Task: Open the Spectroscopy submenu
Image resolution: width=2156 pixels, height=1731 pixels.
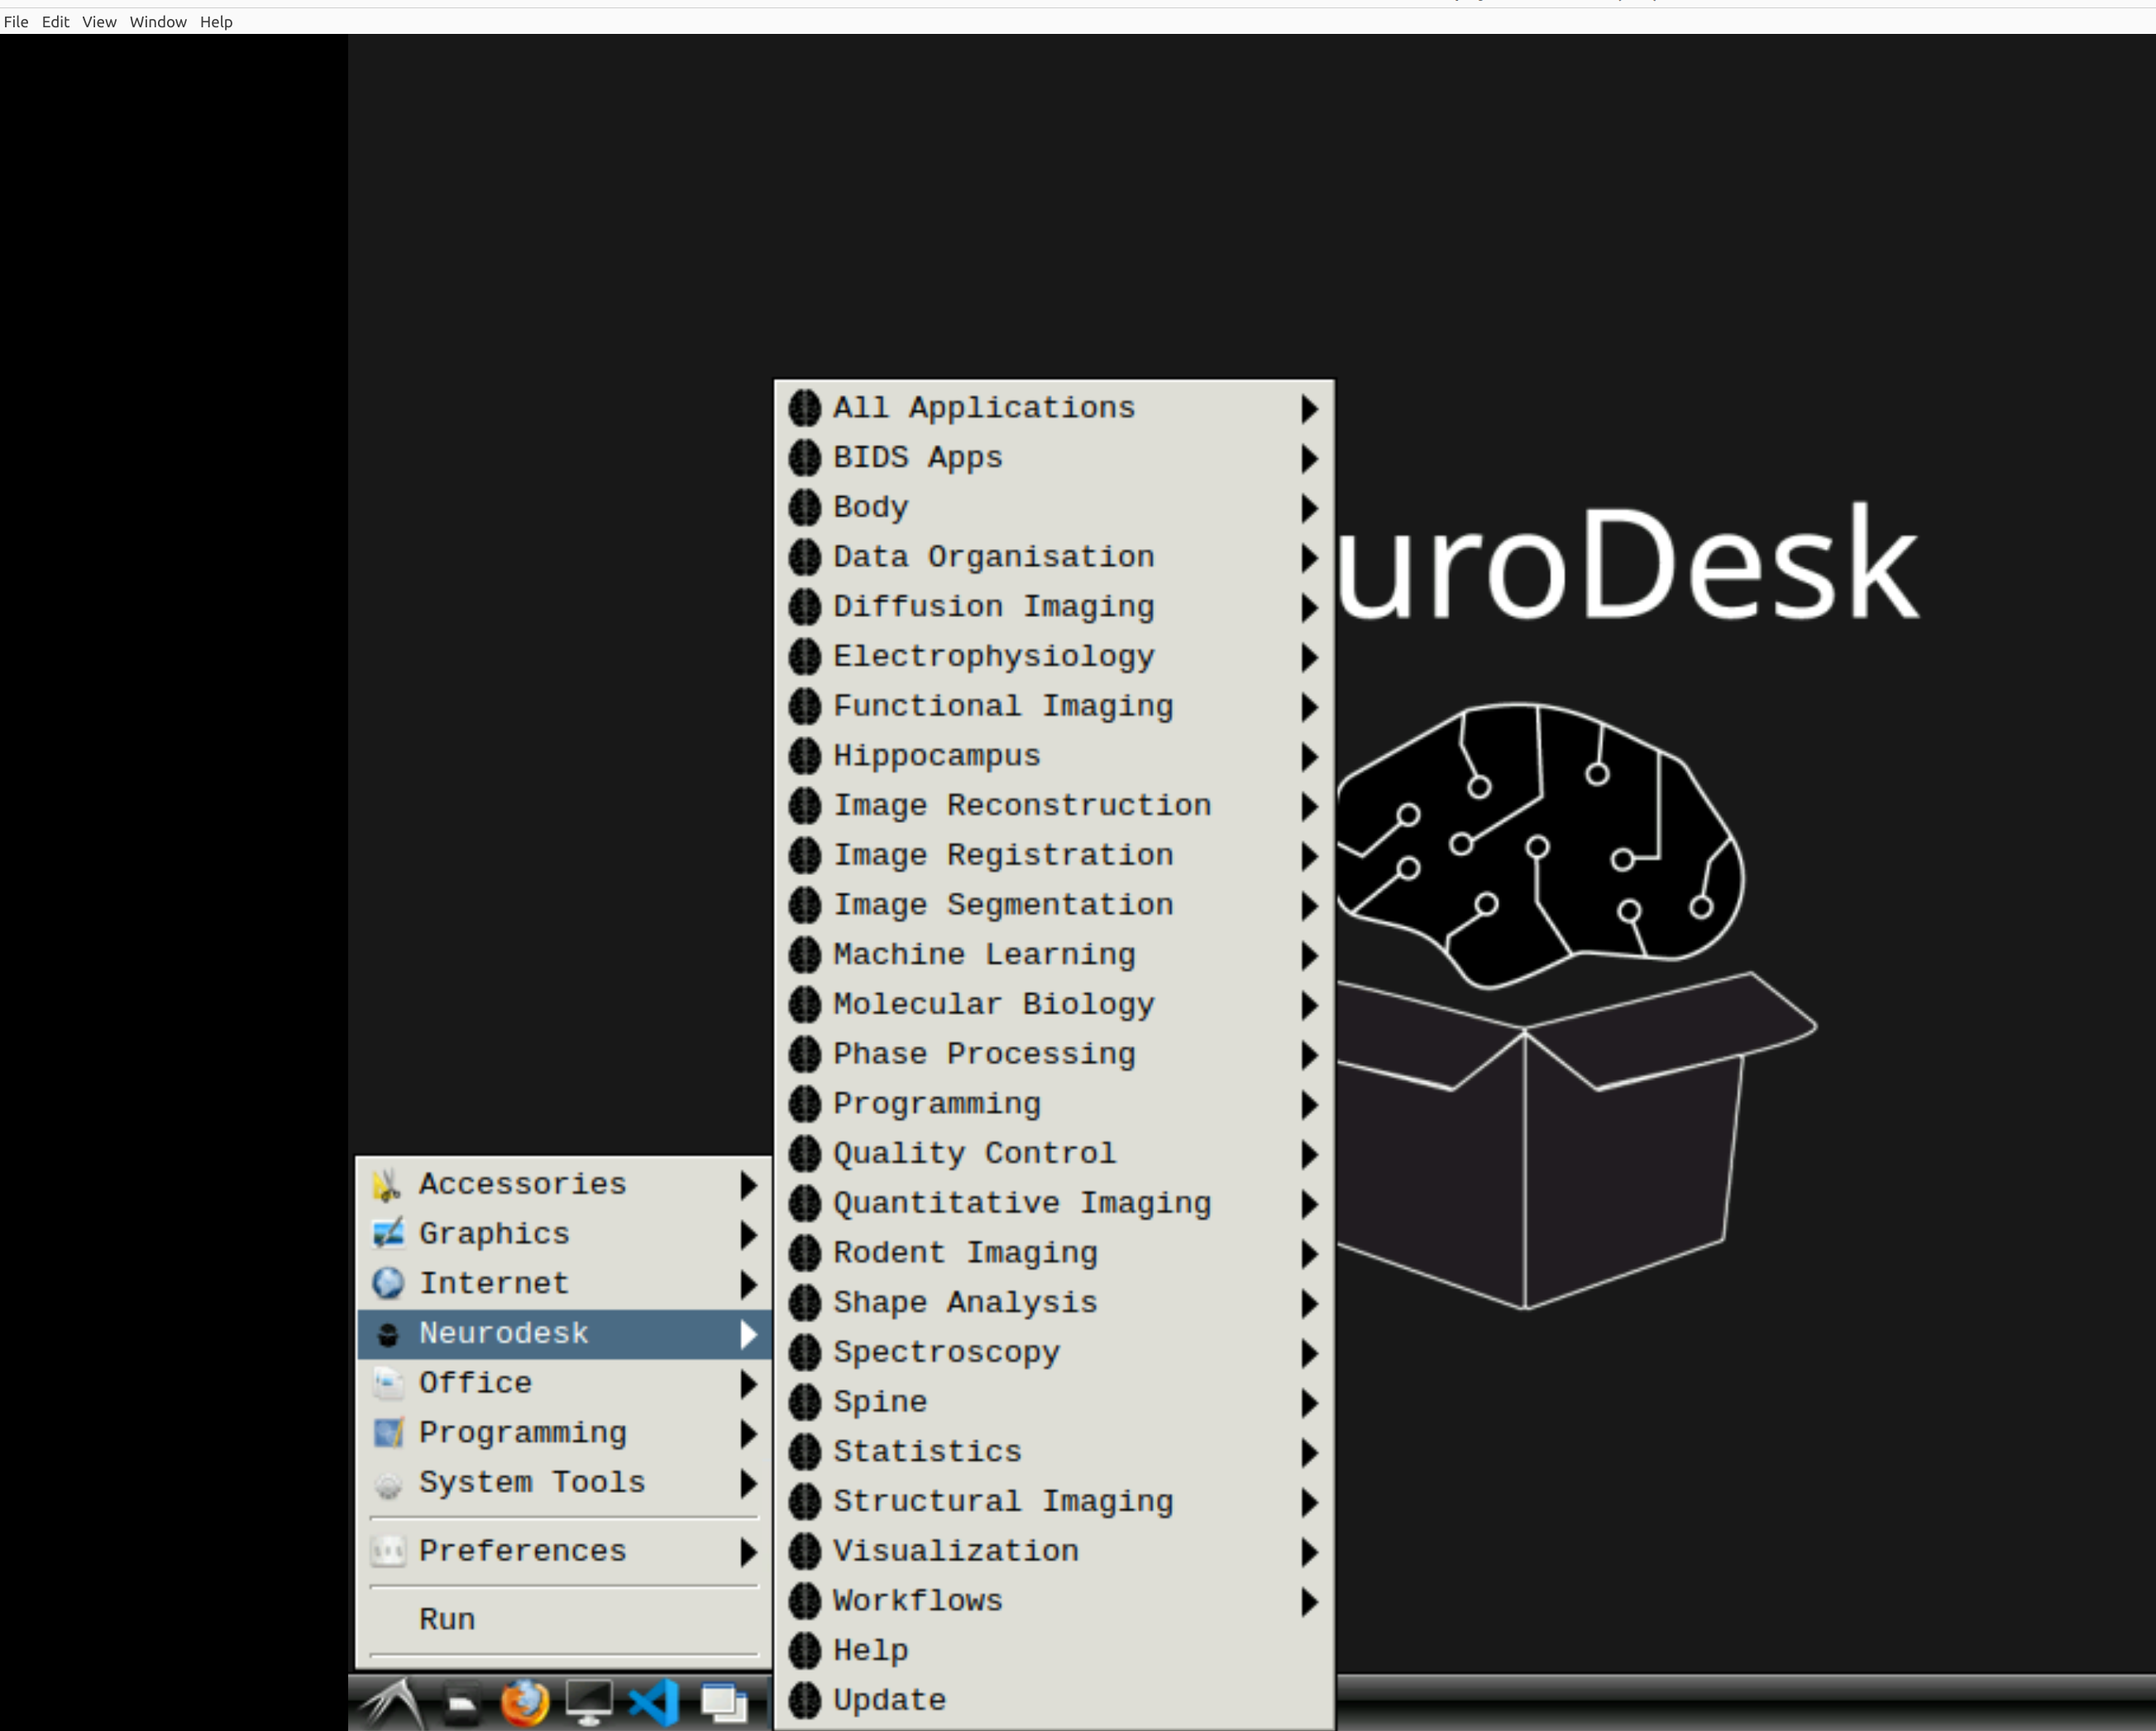Action: point(946,1351)
